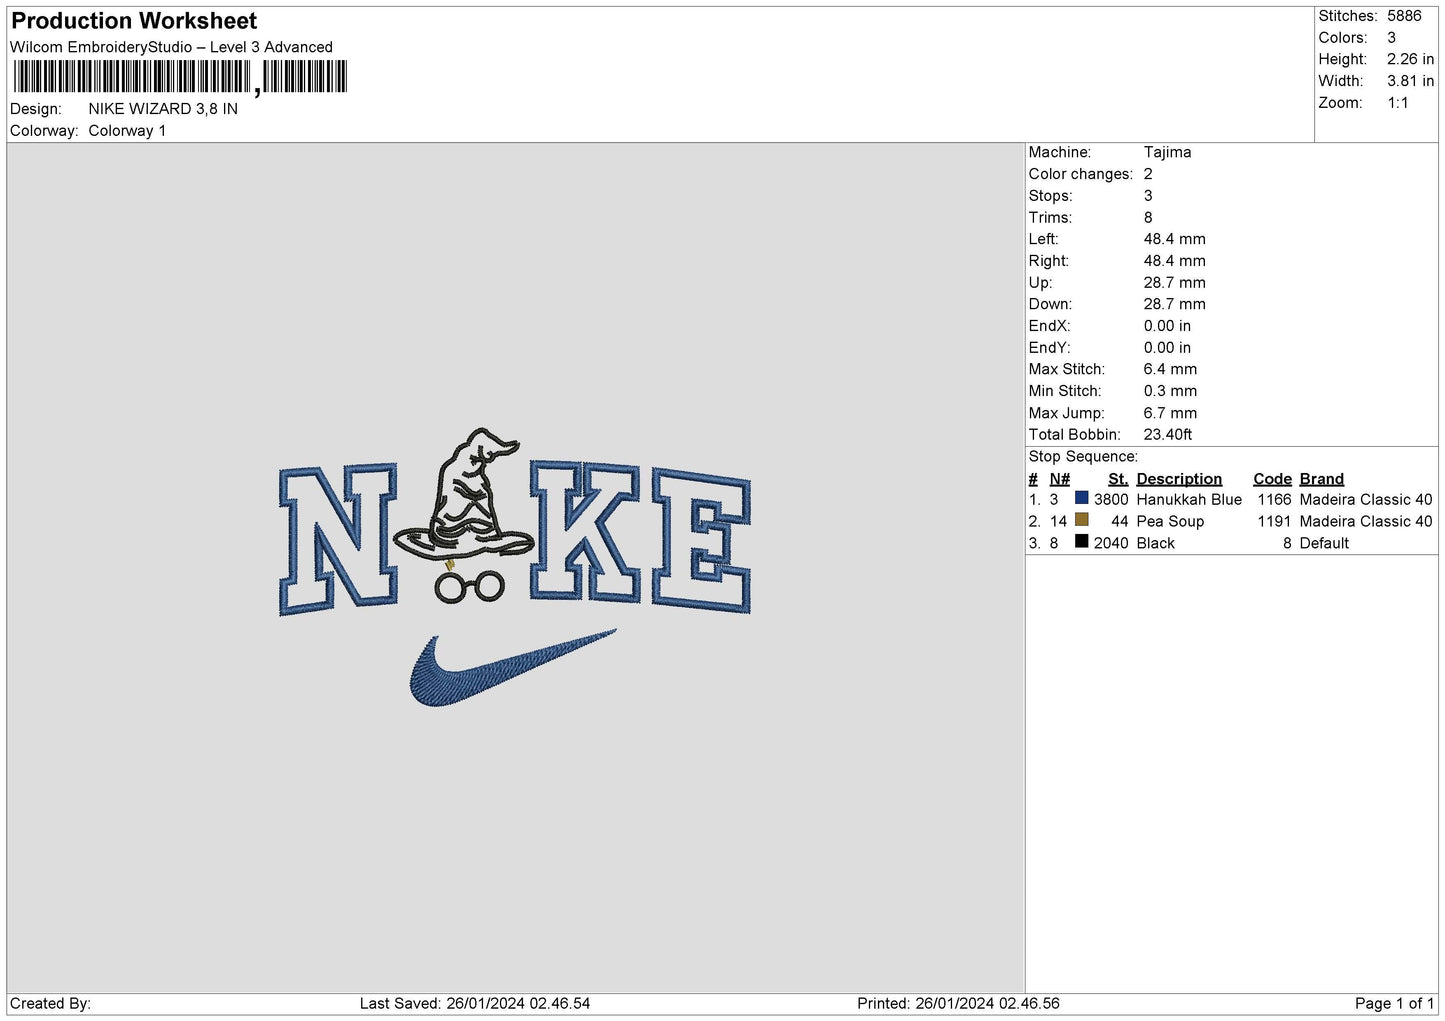The image size is (1445, 1021).
Task: Click the Max Jump value '6.7 mm'
Action: (1170, 413)
